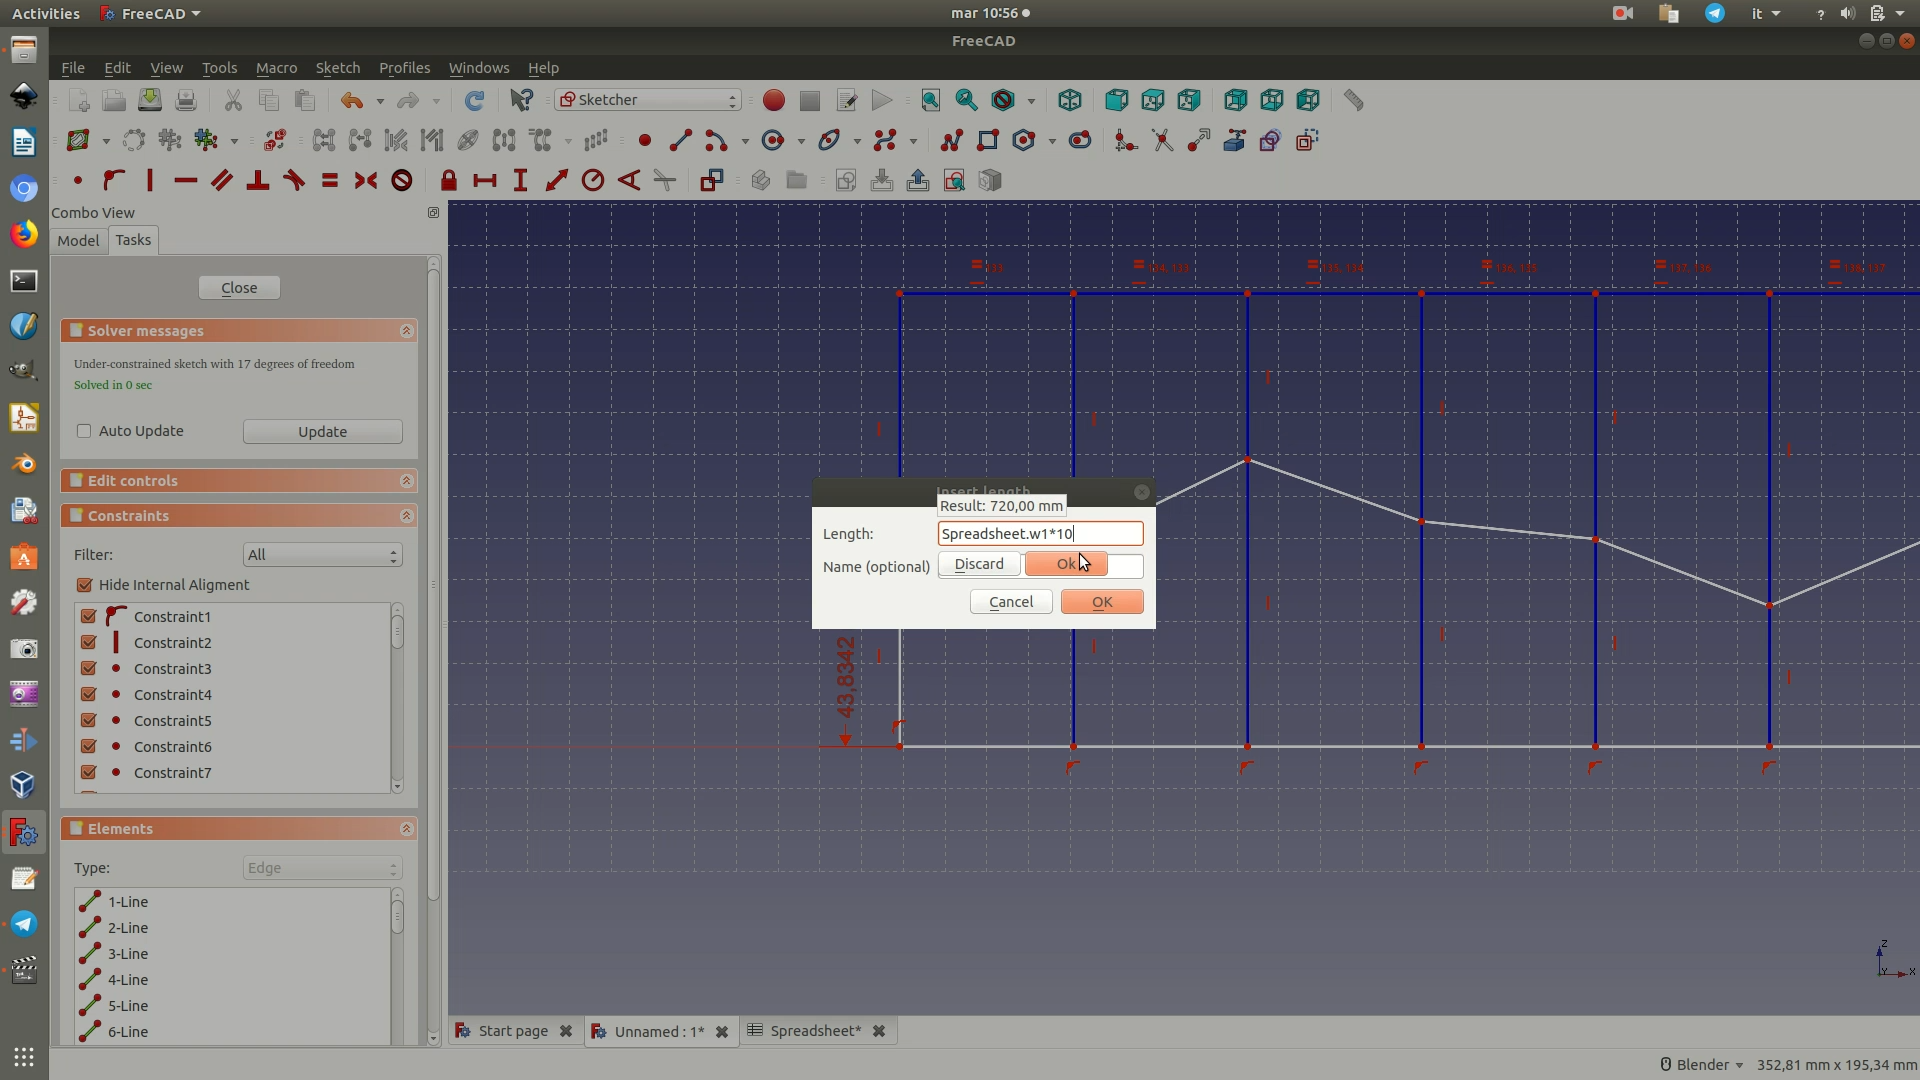Screen dimensions: 1920x1080
Task: Apply horizontal distance constraint
Action: pyautogui.click(x=484, y=181)
